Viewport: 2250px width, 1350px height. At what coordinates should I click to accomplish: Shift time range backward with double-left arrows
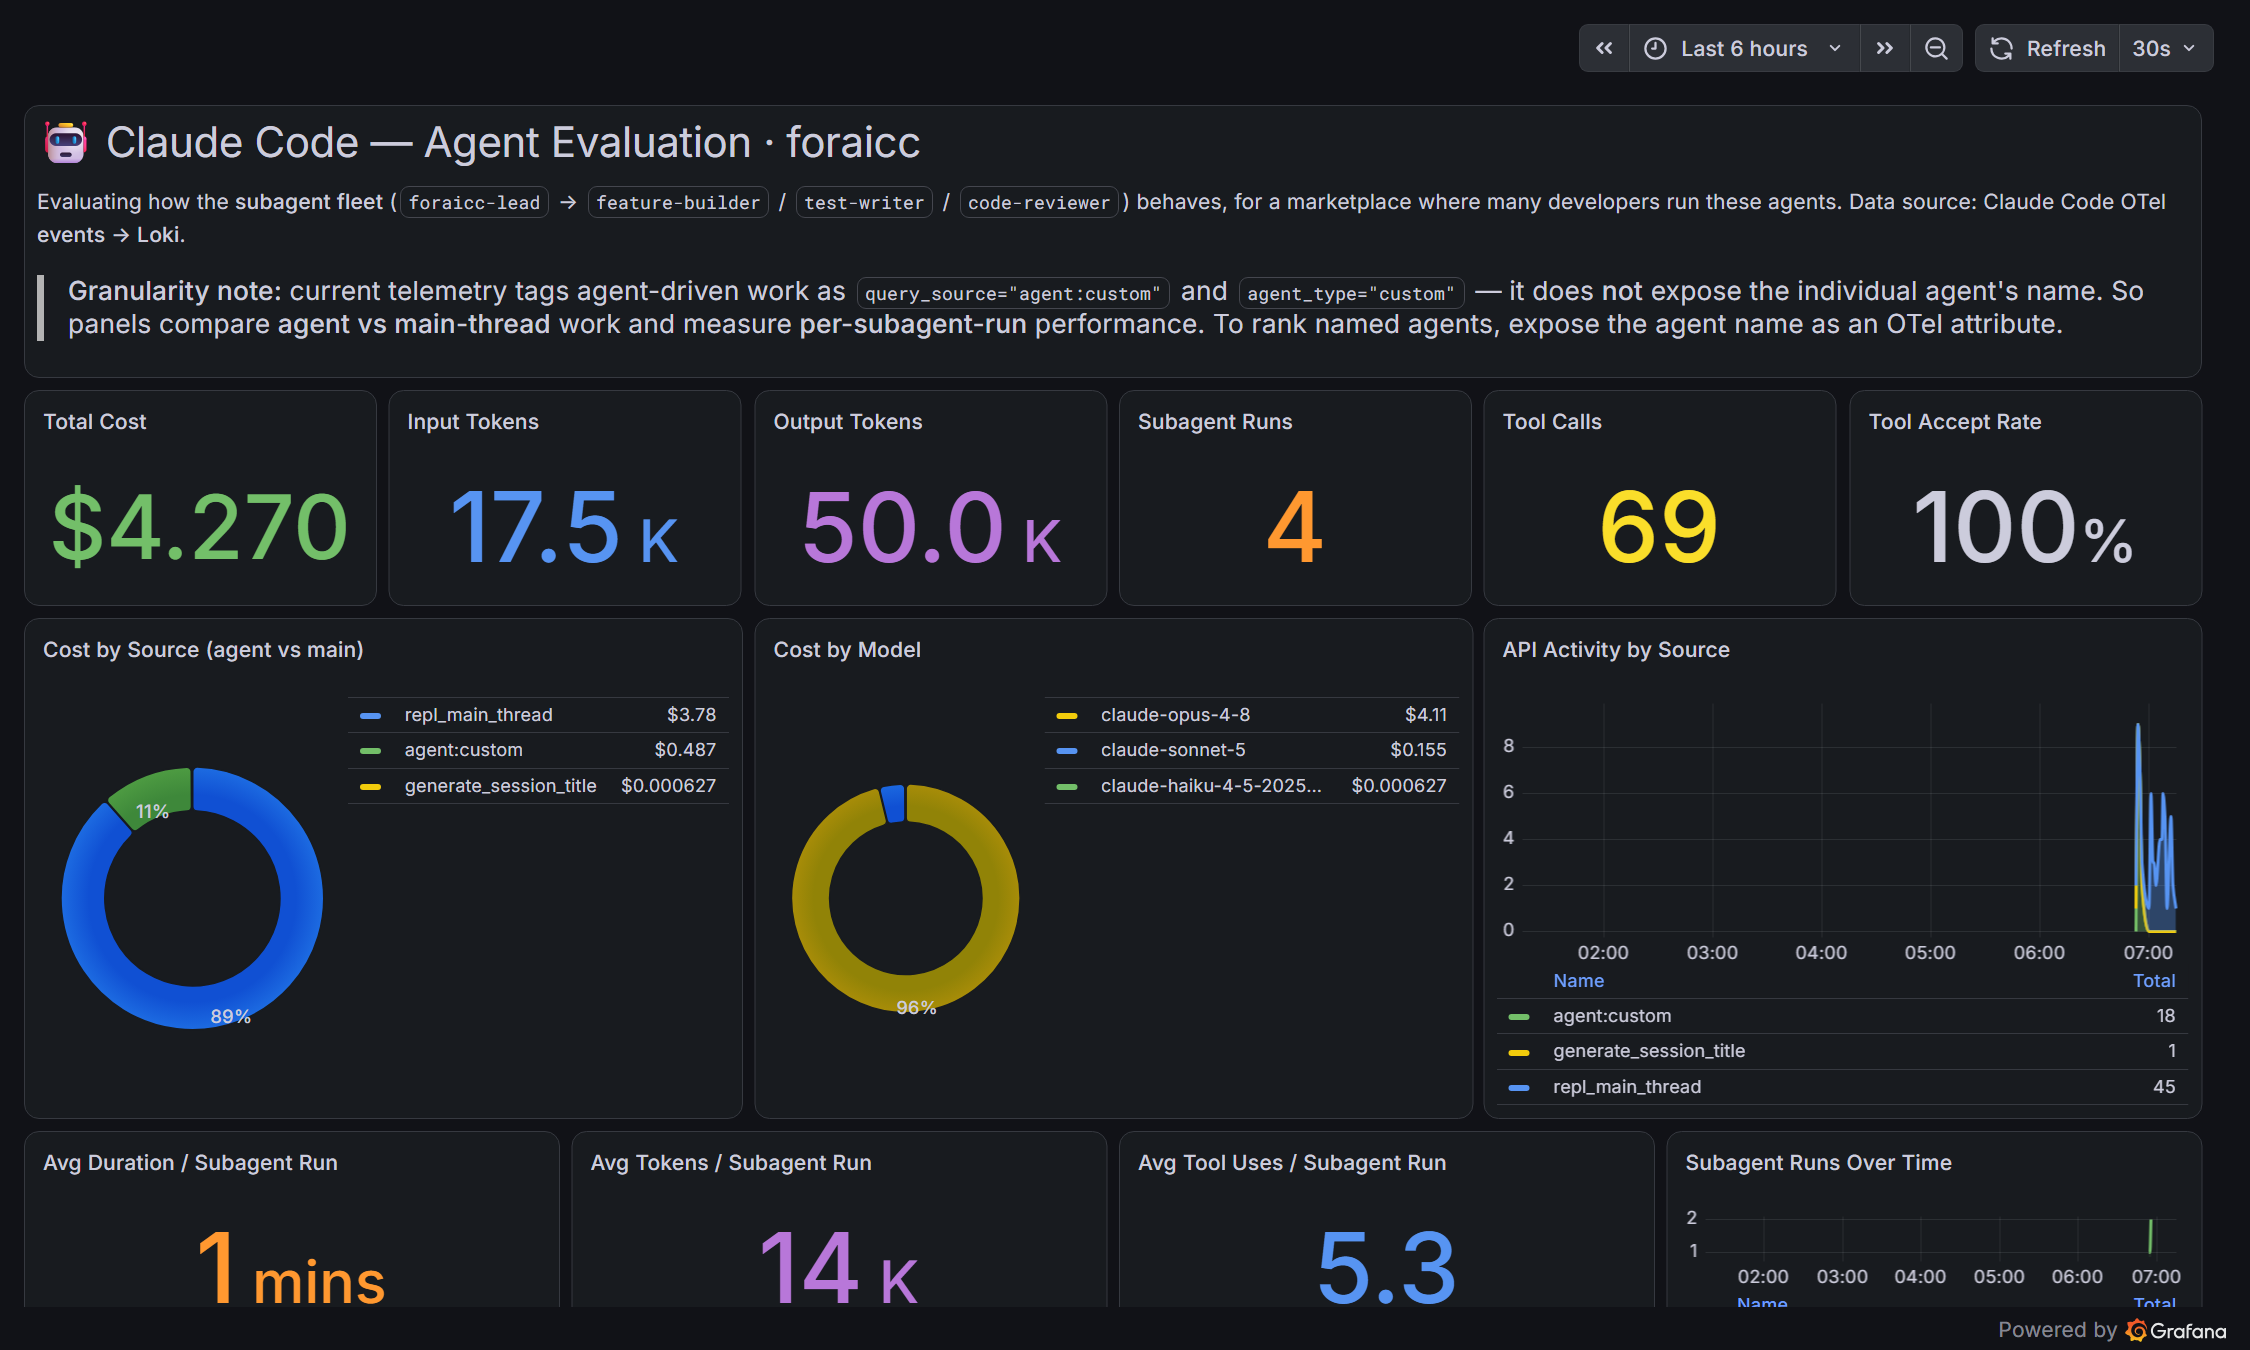pyautogui.click(x=1604, y=48)
